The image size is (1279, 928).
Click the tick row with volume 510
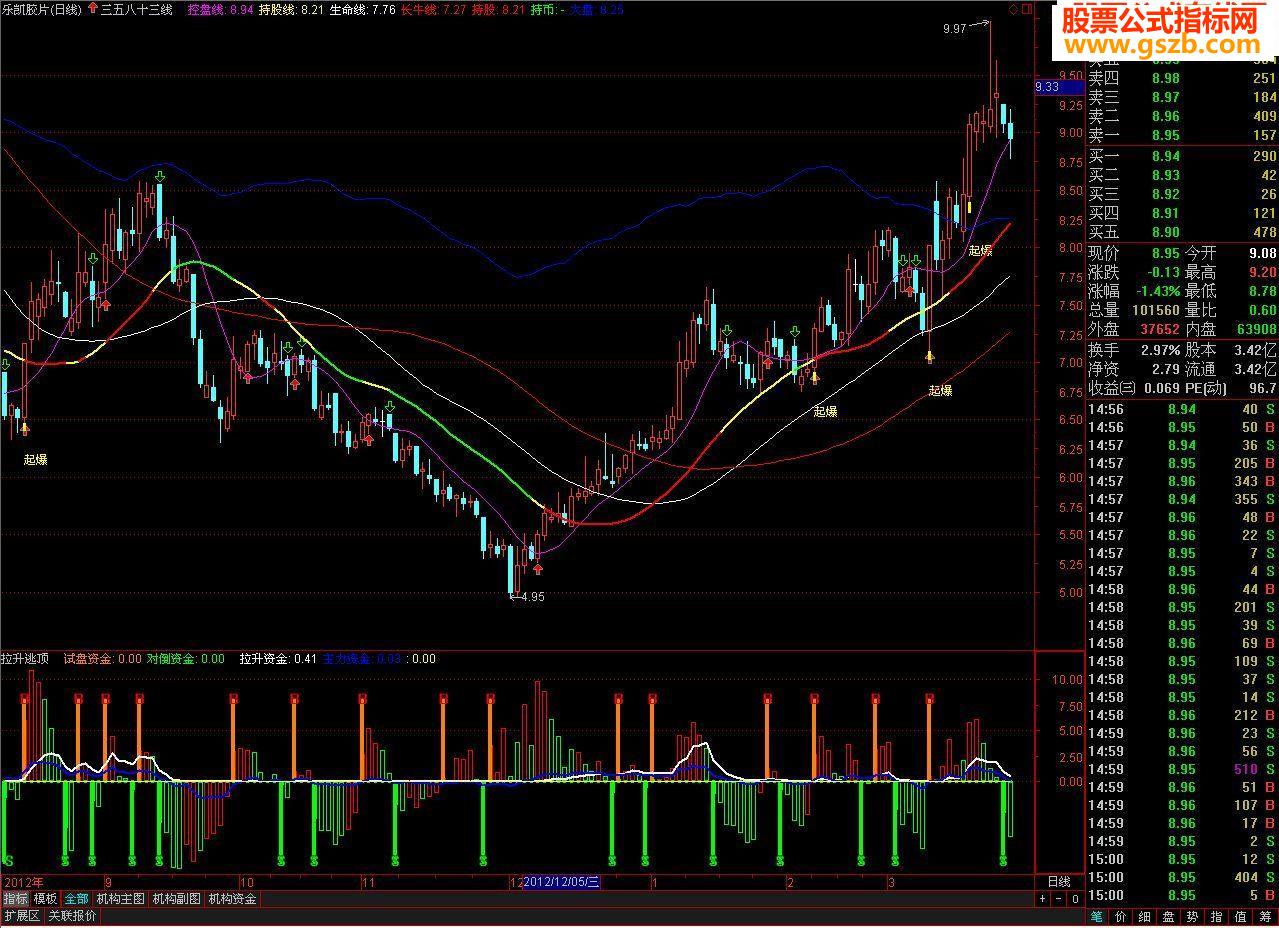point(1183,769)
